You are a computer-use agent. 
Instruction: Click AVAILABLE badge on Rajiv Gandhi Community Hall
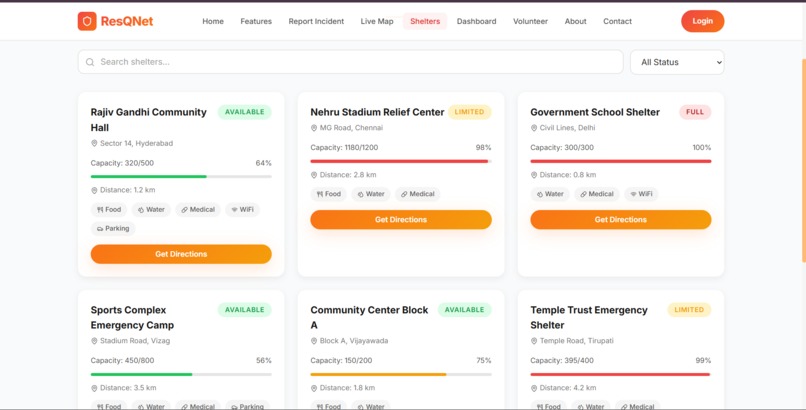245,112
